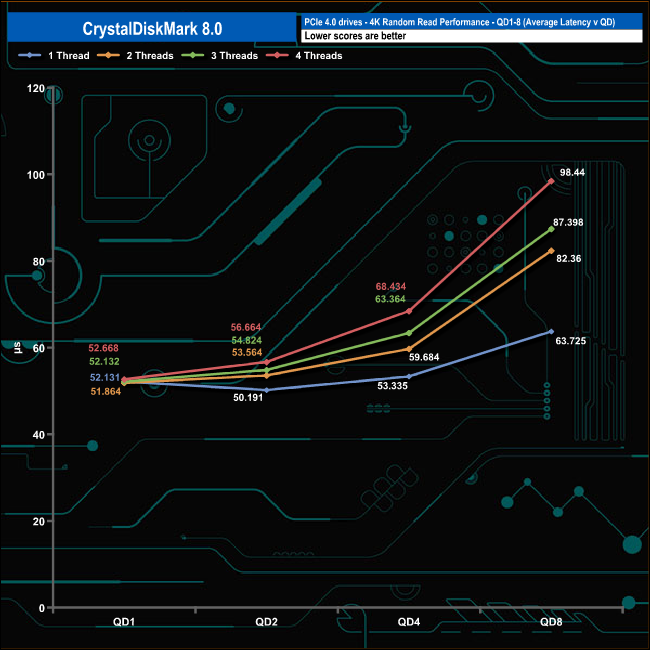Click the 80 y-axis tick label

[x=39, y=262]
